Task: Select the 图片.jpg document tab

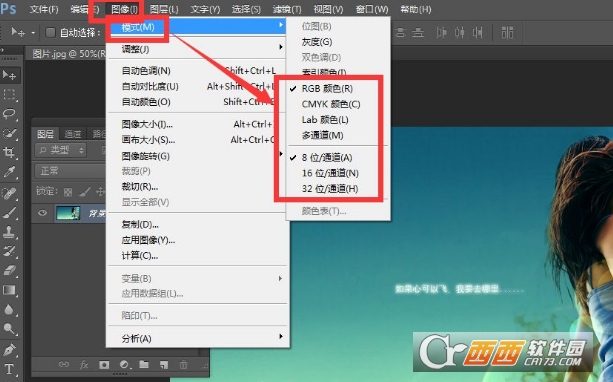Action: [x=69, y=54]
